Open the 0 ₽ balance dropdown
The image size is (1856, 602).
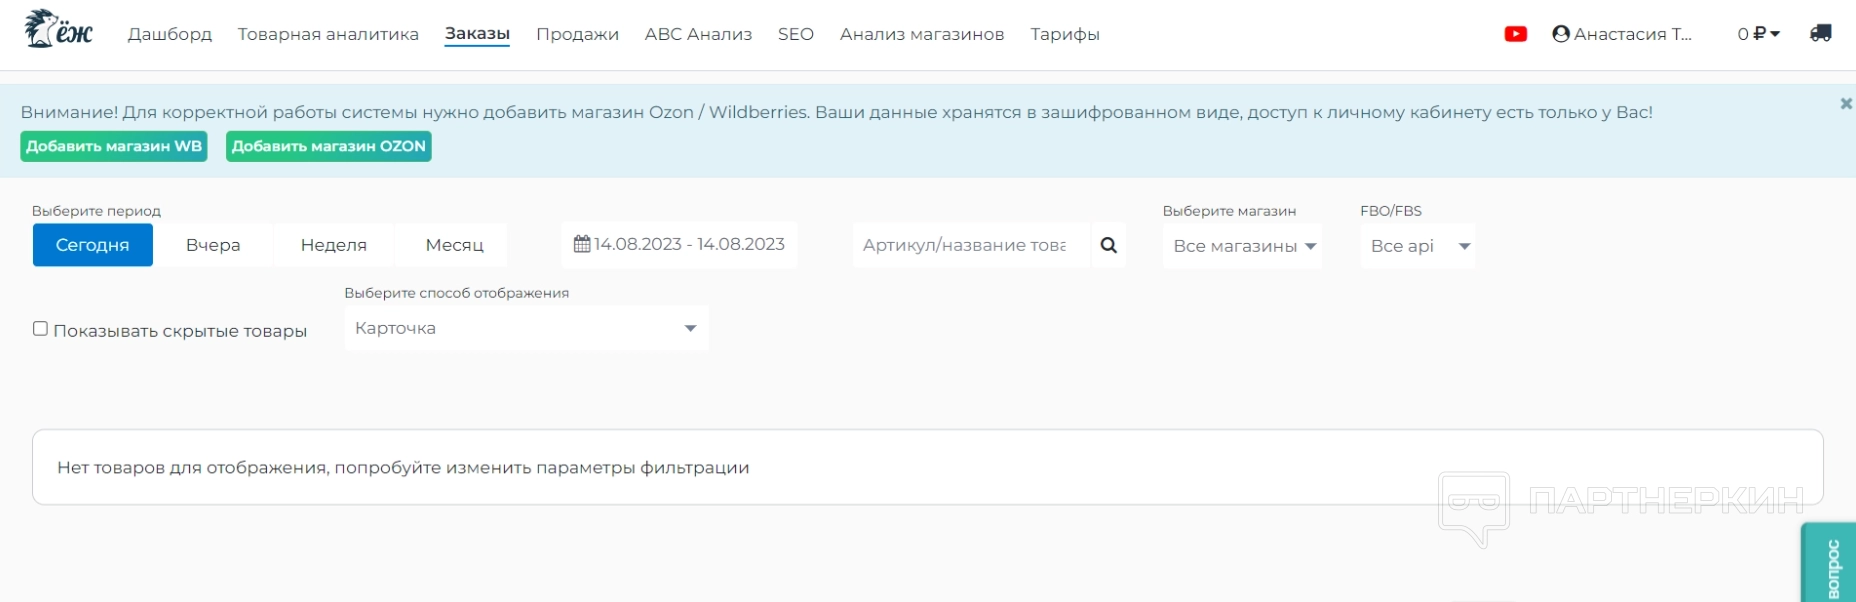[x=1758, y=34]
